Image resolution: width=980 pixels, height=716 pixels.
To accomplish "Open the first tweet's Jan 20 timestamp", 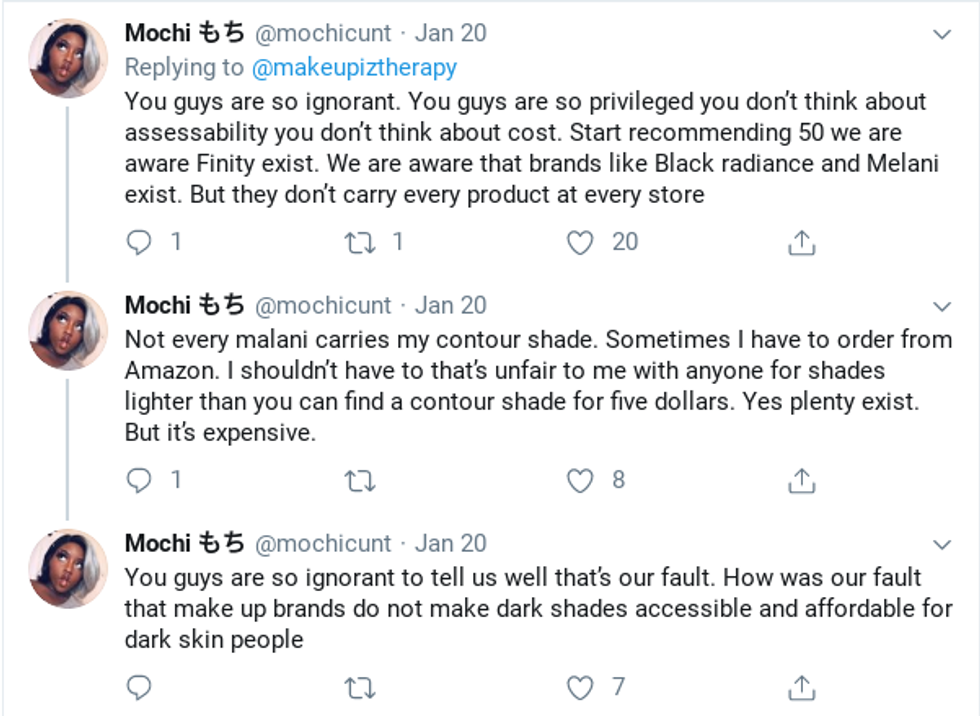I will tap(450, 33).
